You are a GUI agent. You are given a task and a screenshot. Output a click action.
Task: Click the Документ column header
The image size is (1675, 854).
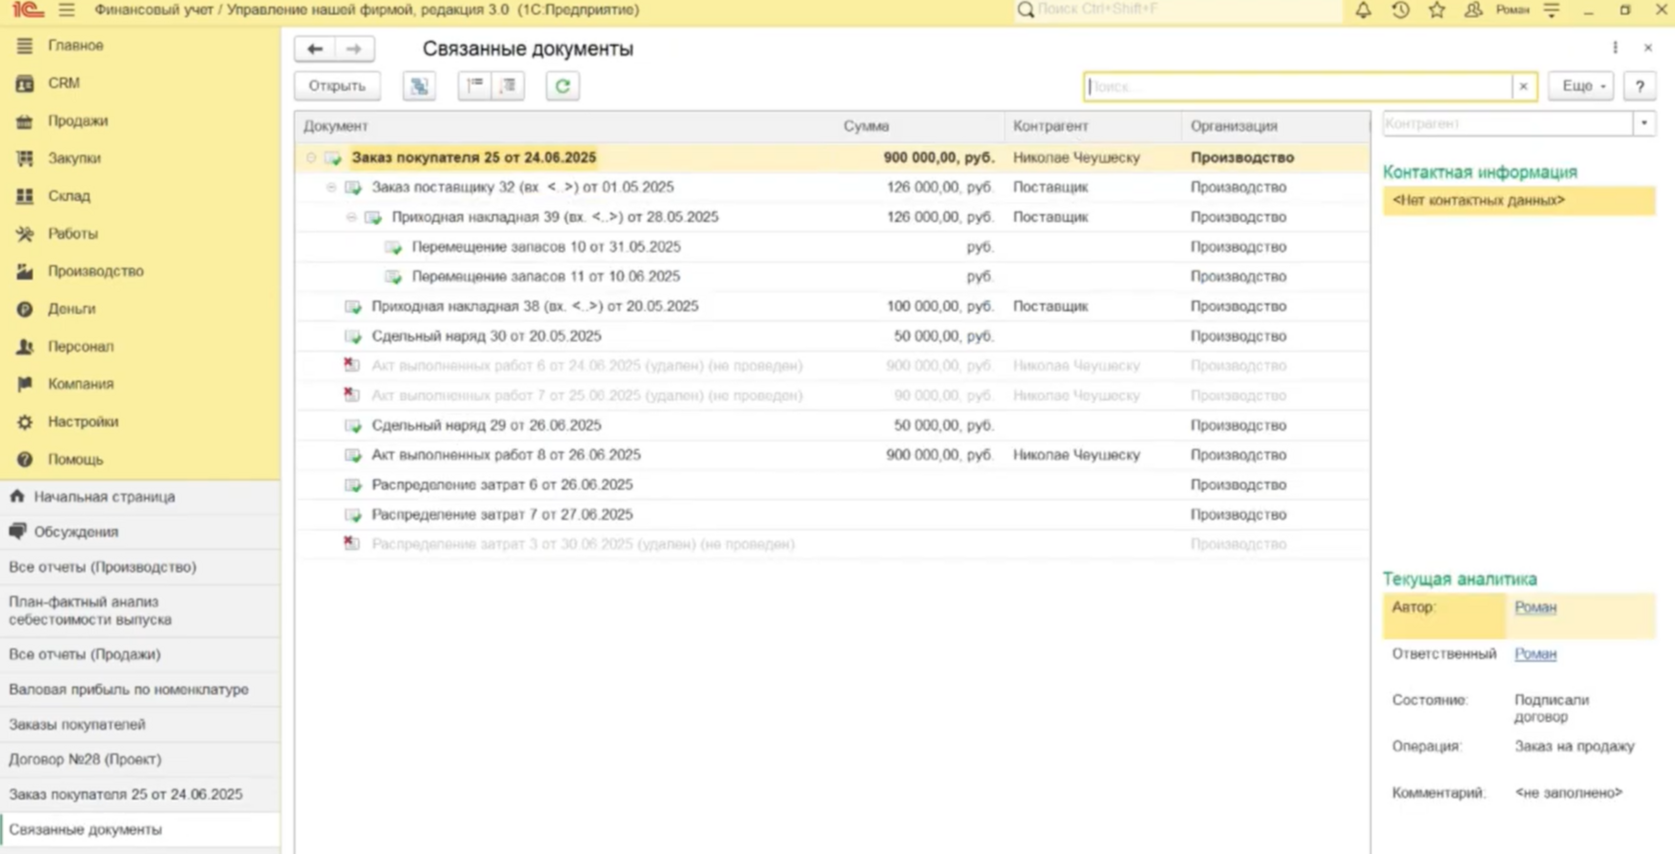point(336,126)
